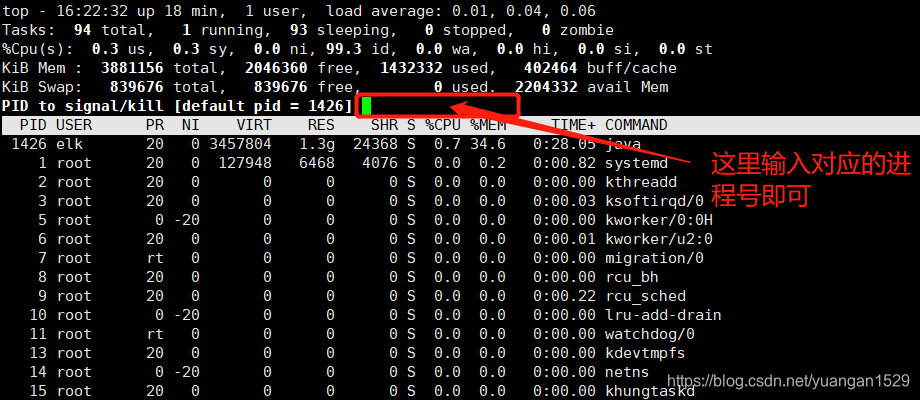Screen dimensions: 920x400
Task: Select the kworker/u2:0 command entry
Action: (x=659, y=239)
